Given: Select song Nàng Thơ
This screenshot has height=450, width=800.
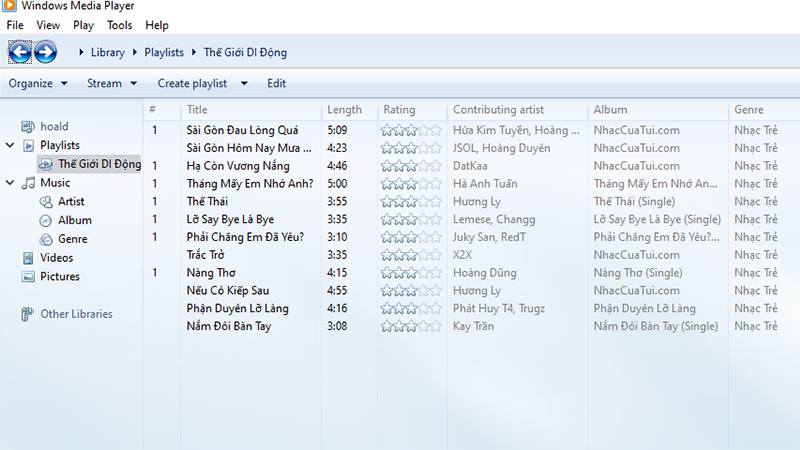Looking at the screenshot, I should [211, 272].
